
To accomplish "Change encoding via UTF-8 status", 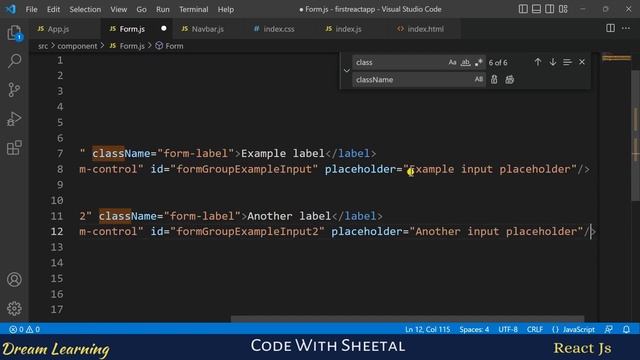I will pyautogui.click(x=508, y=329).
